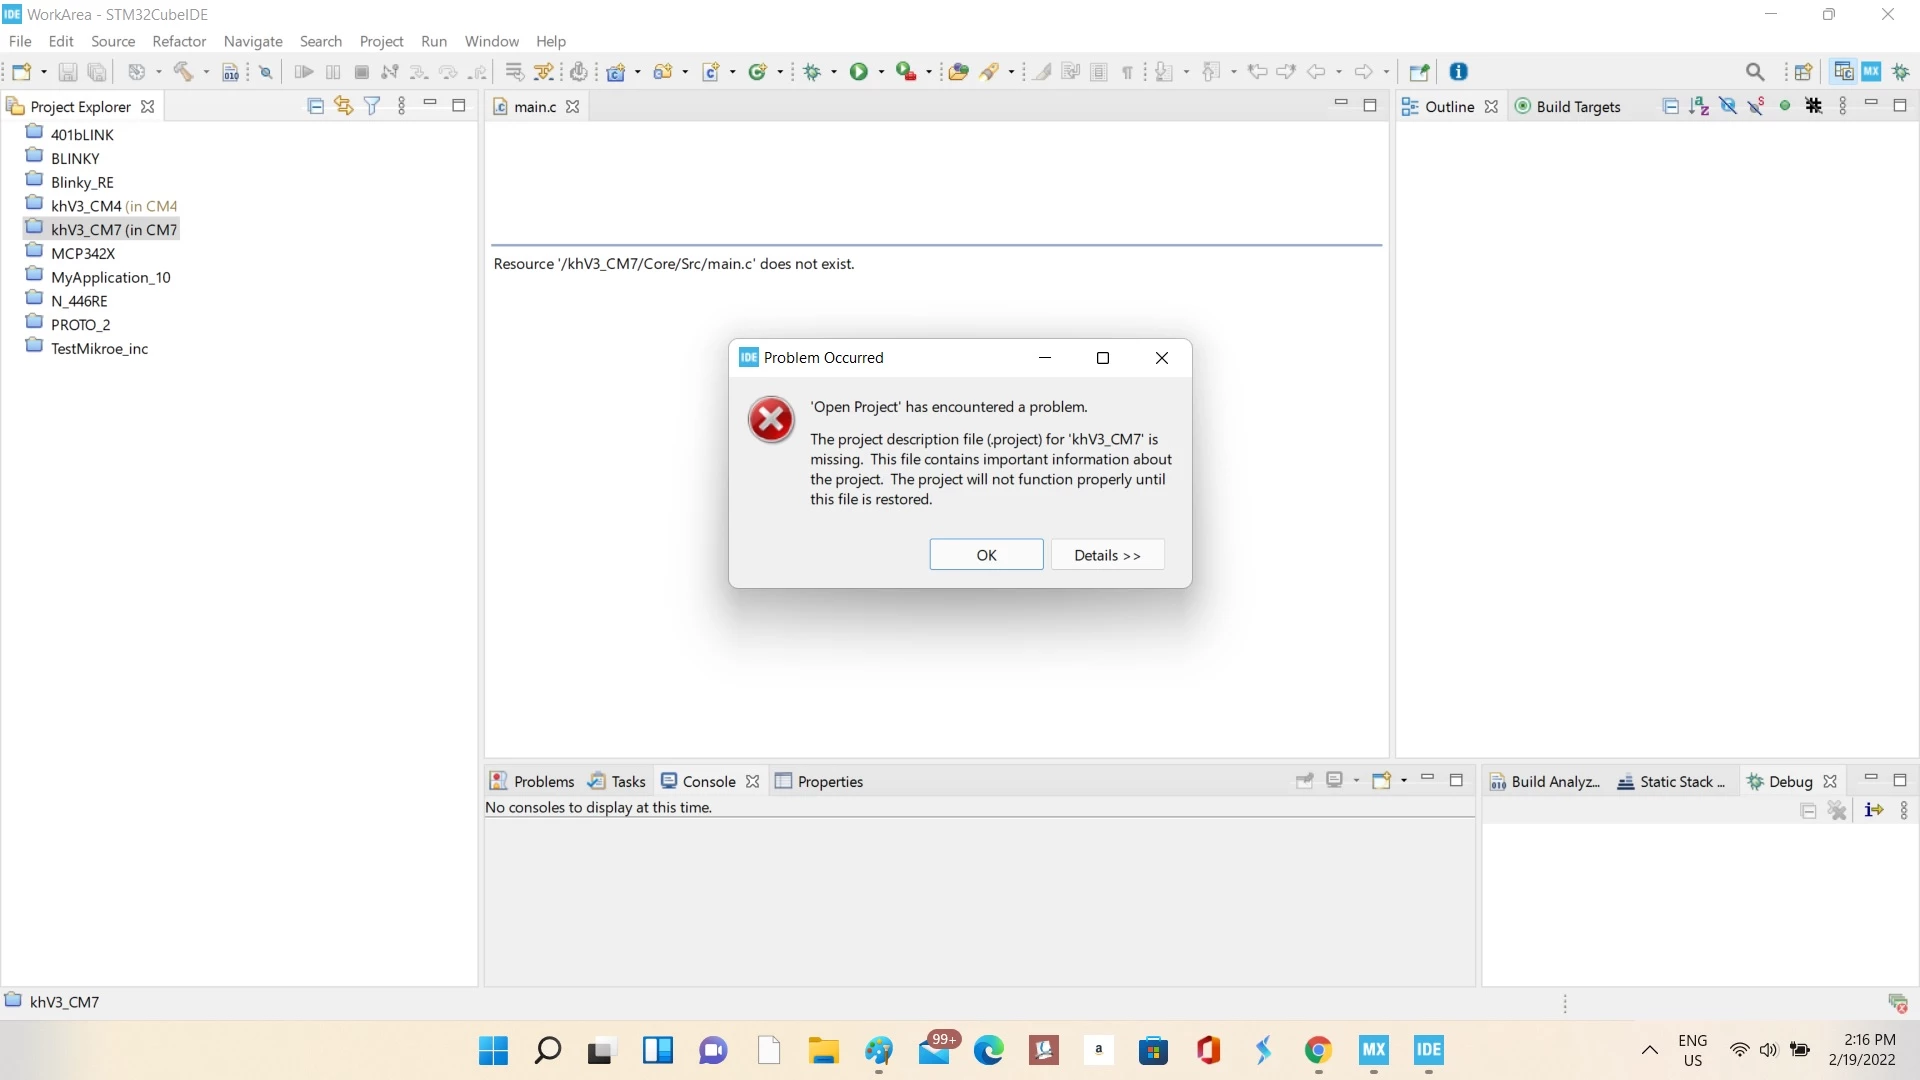Switch to the Properties tab

tap(819, 781)
